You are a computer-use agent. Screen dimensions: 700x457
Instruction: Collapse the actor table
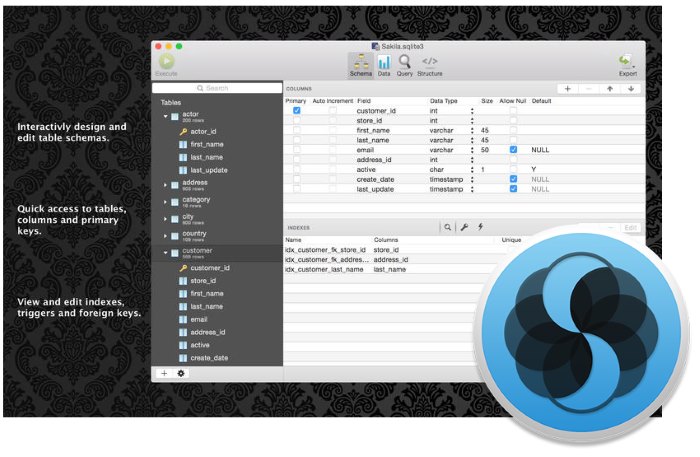(165, 116)
